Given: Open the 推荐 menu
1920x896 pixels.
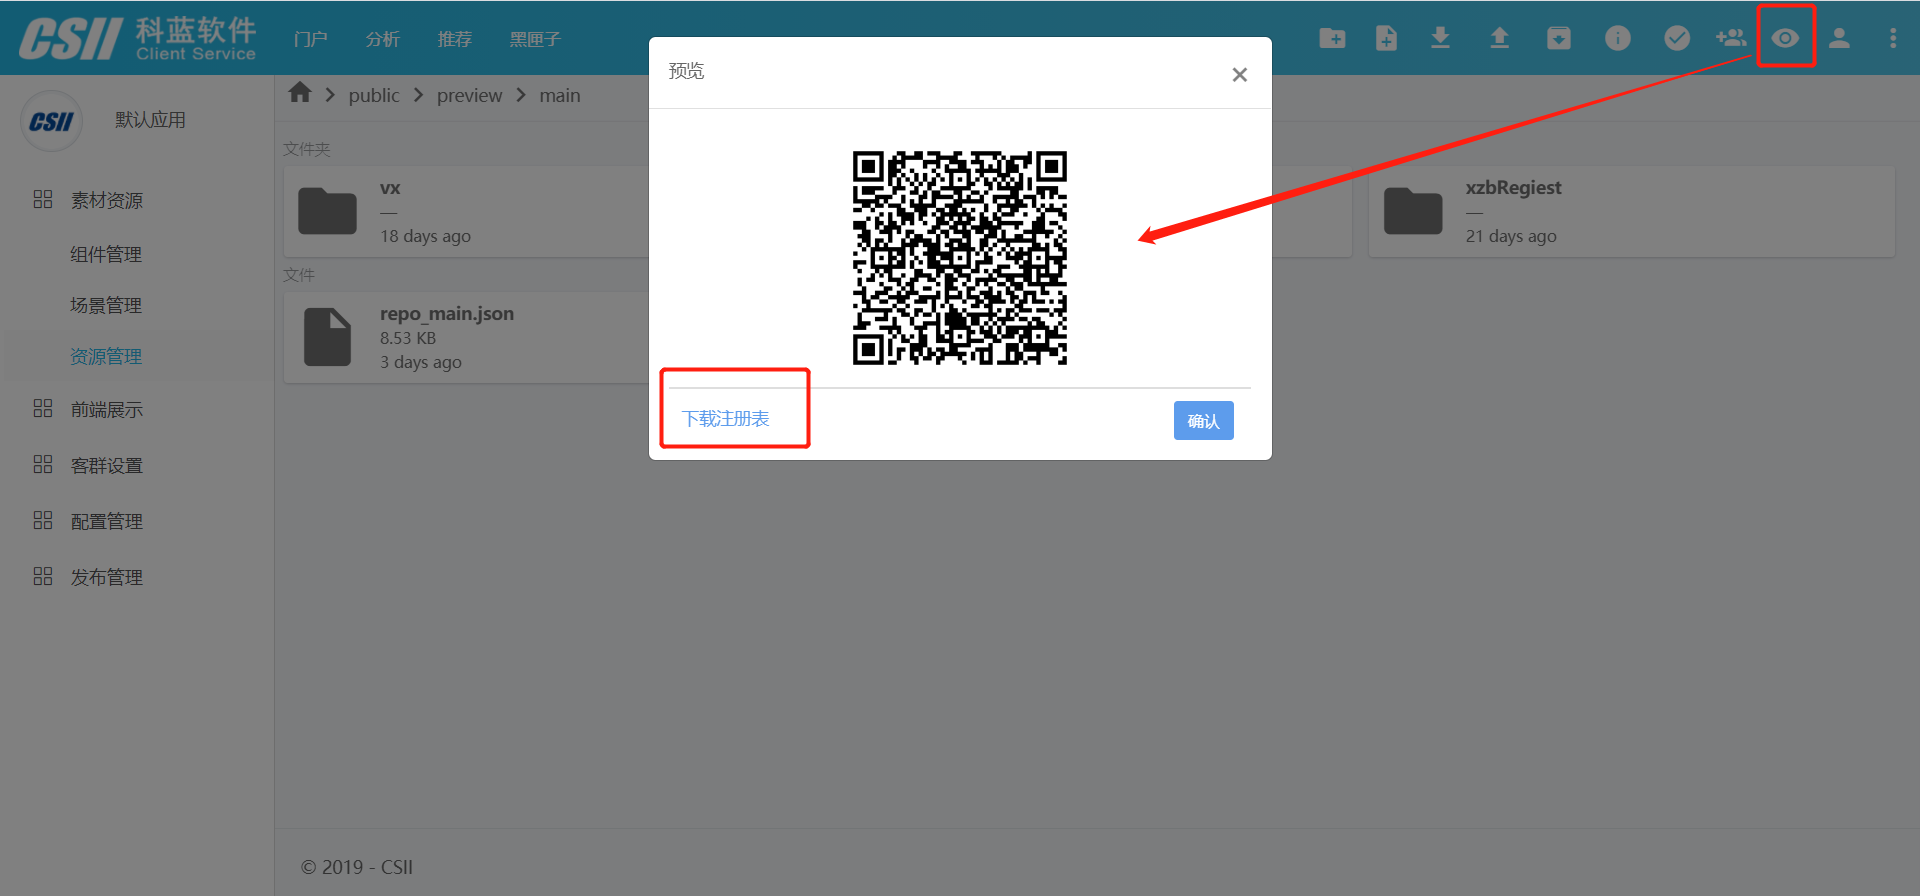Looking at the screenshot, I should pos(455,39).
